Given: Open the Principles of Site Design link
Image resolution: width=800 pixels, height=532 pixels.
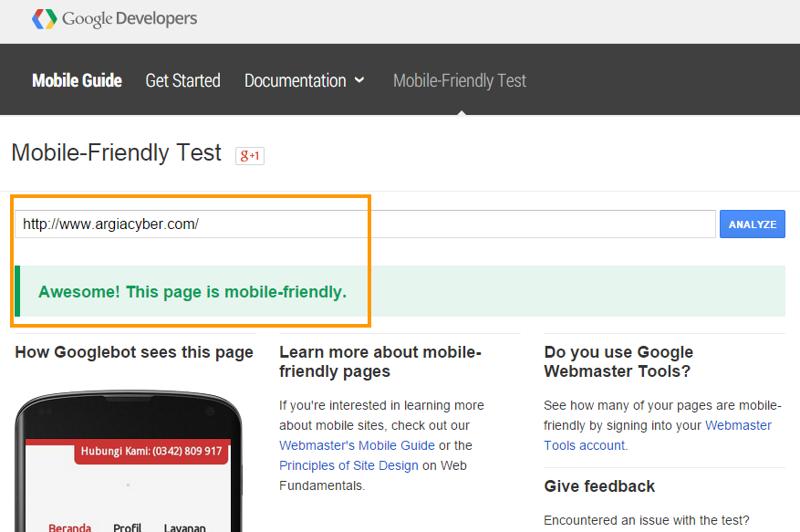Looking at the screenshot, I should [348, 465].
